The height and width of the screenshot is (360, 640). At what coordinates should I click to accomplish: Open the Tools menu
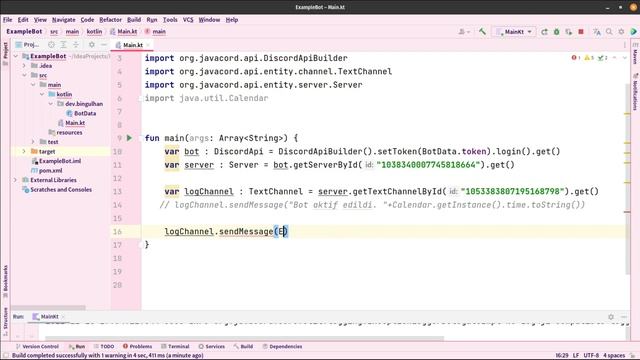tap(170, 20)
